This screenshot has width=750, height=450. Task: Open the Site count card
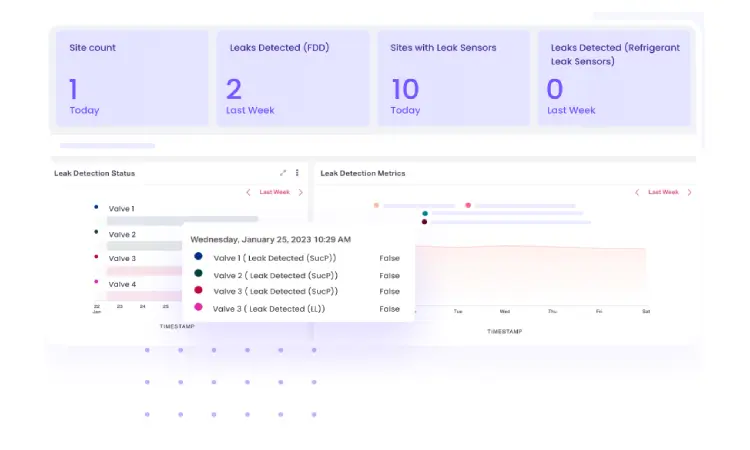tap(132, 78)
